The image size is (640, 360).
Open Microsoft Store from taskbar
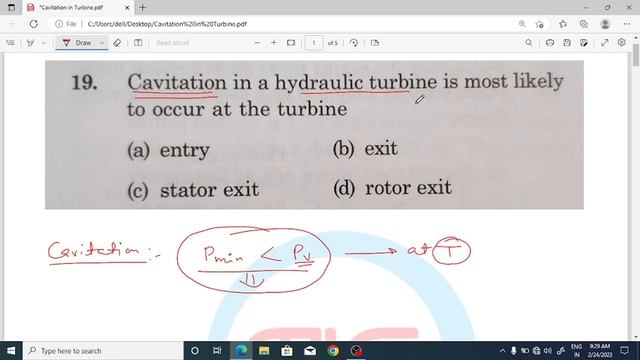[x=287, y=351]
